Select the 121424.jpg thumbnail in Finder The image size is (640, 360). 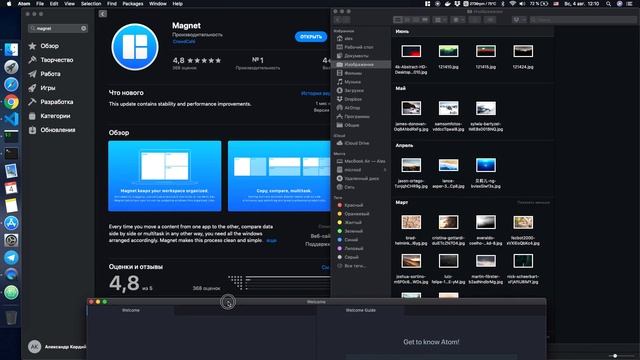pyautogui.click(x=523, y=51)
